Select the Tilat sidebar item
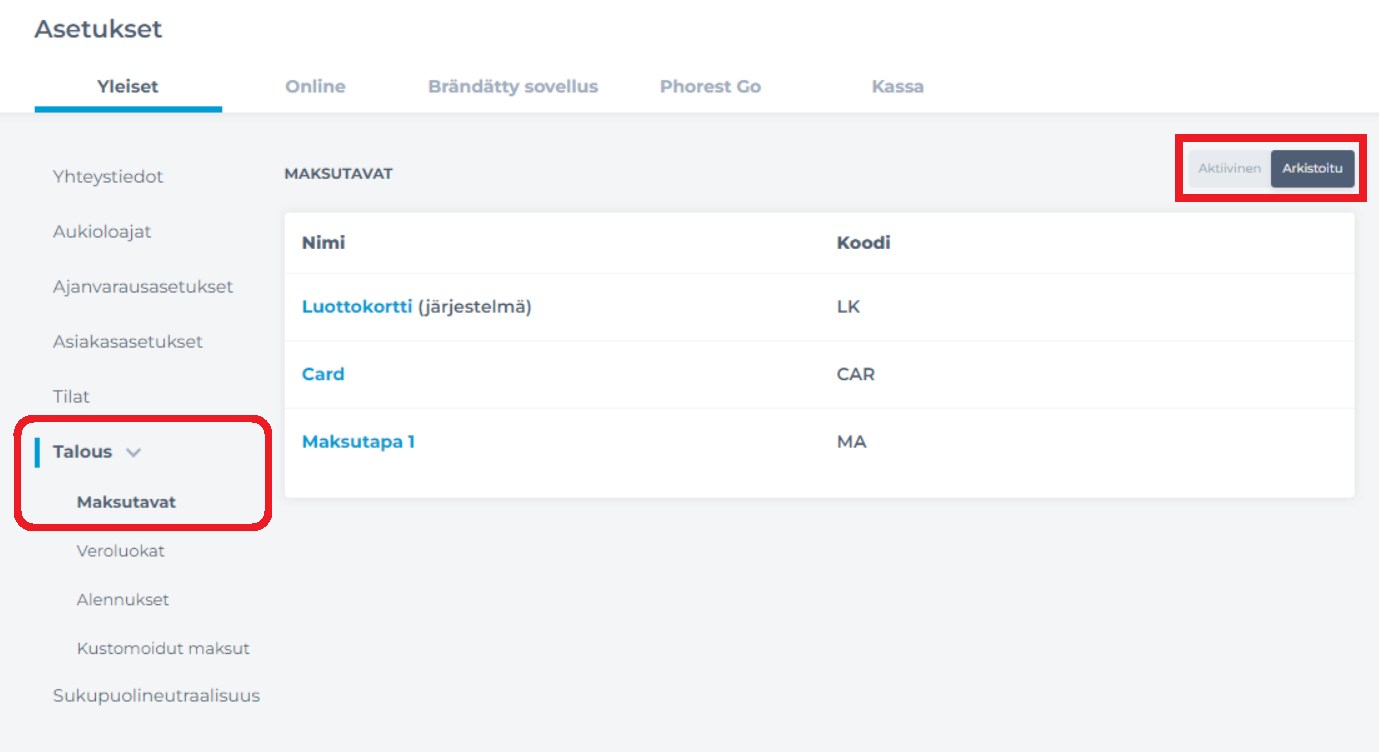The image size is (1379, 752). click(71, 397)
